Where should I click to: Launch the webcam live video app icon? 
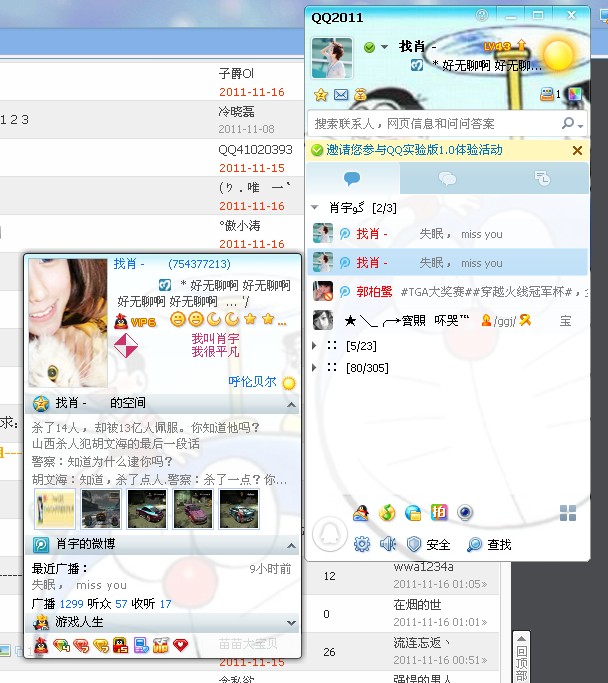coord(465,513)
